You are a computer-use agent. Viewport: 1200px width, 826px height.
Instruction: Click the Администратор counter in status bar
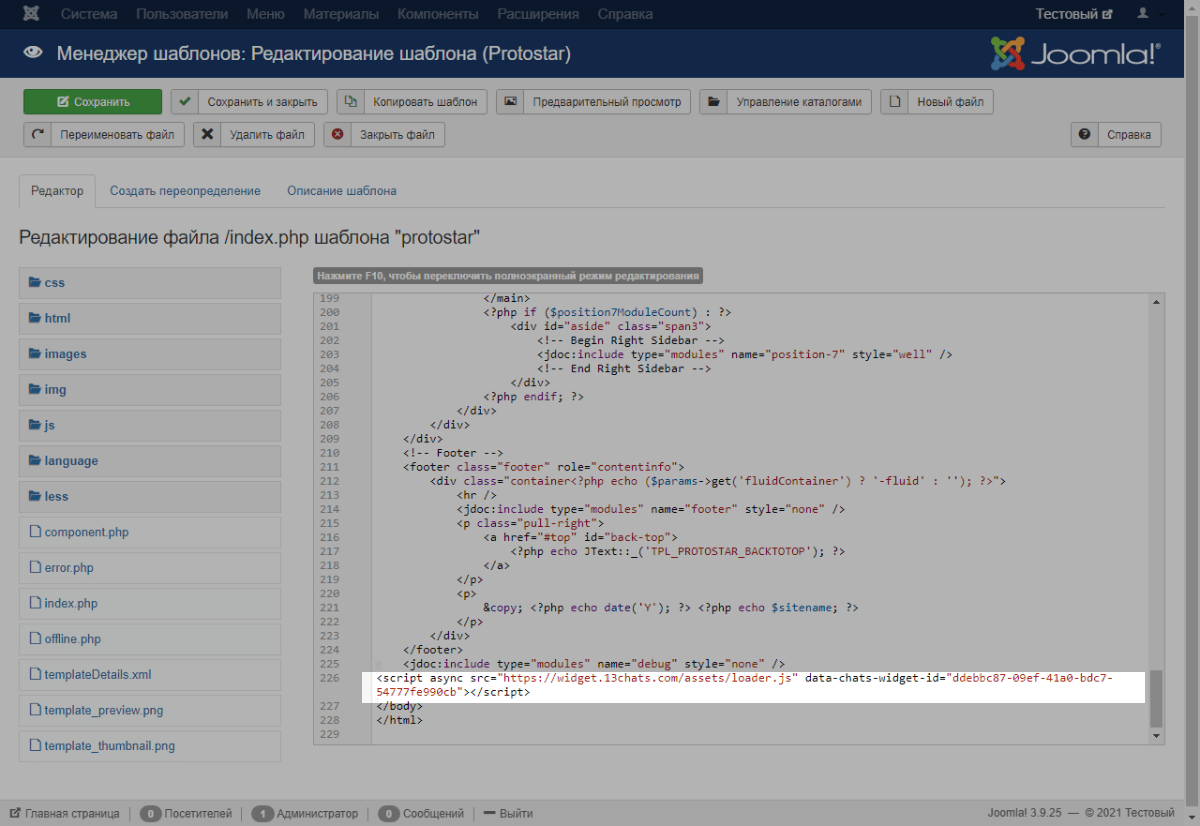coord(304,813)
